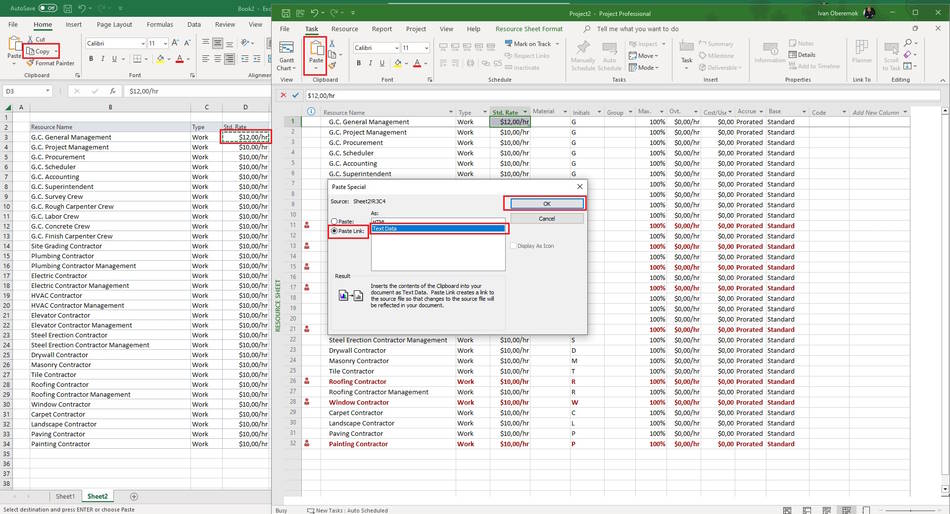Click Borders icon in Excel font group

point(137,59)
